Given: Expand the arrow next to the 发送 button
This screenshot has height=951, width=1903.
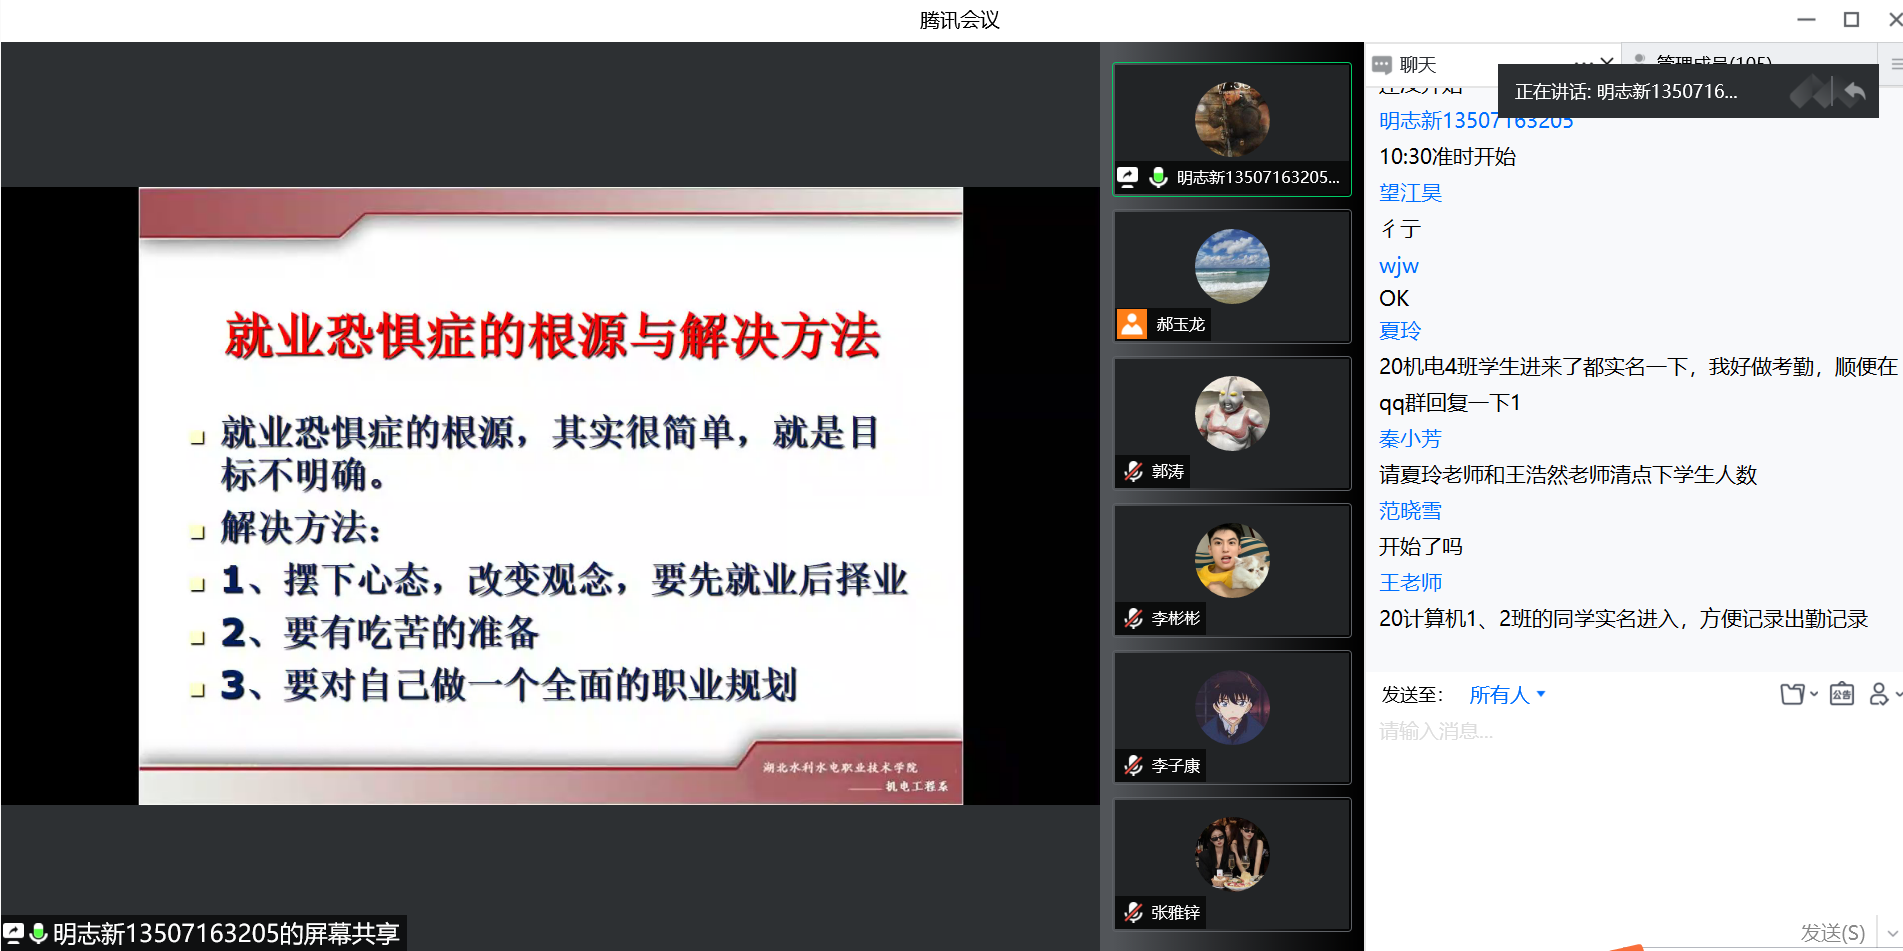Looking at the screenshot, I should coord(1891,933).
